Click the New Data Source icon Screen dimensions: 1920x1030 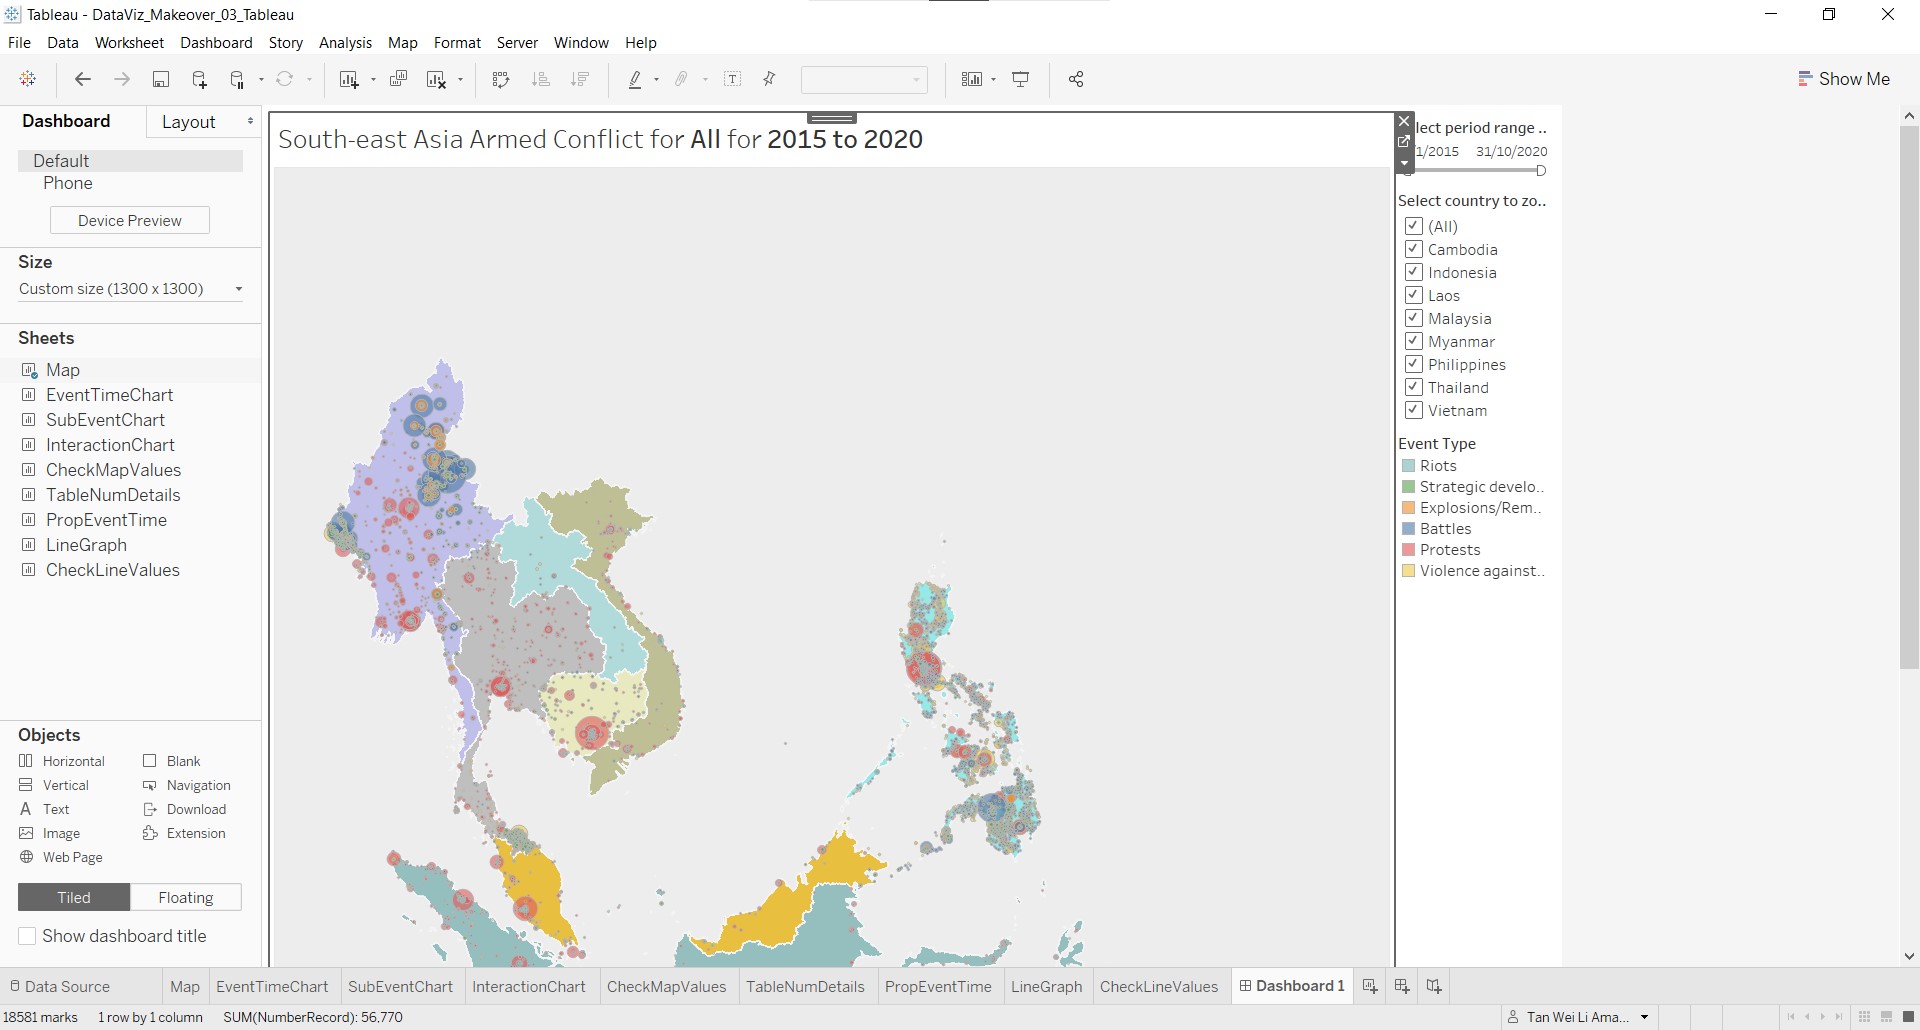pos(199,80)
